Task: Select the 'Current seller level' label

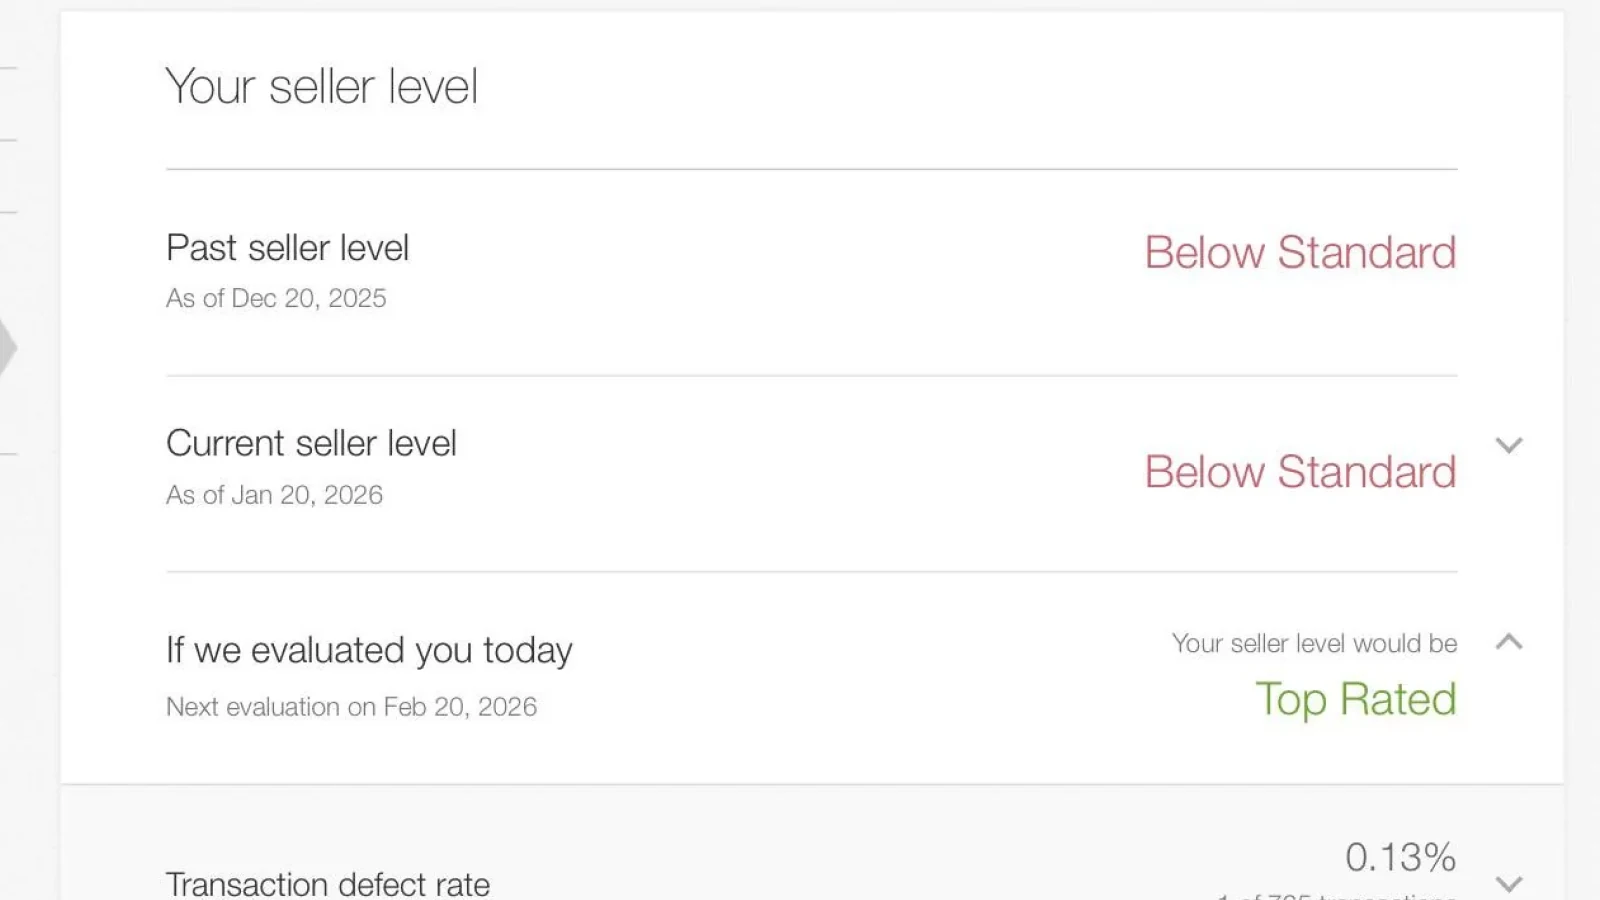Action: tap(311, 443)
